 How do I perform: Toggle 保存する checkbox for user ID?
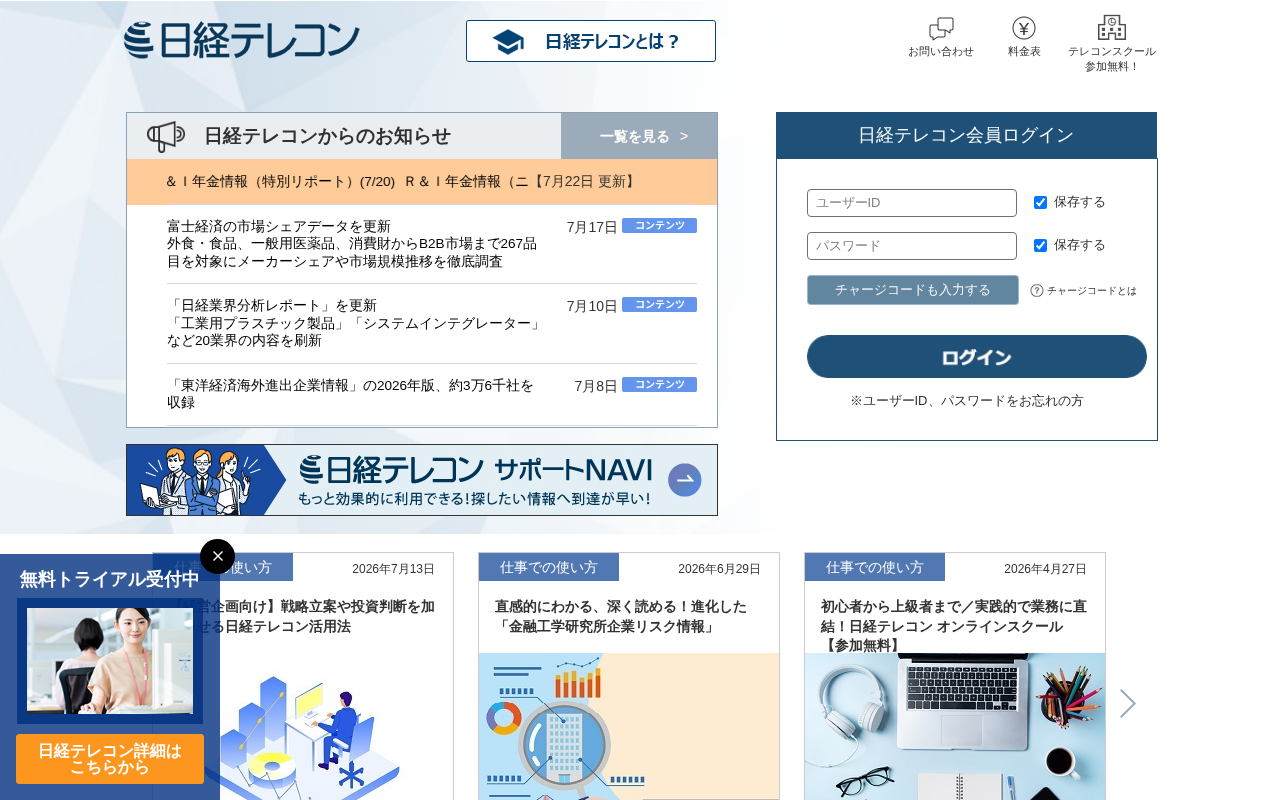(1040, 202)
